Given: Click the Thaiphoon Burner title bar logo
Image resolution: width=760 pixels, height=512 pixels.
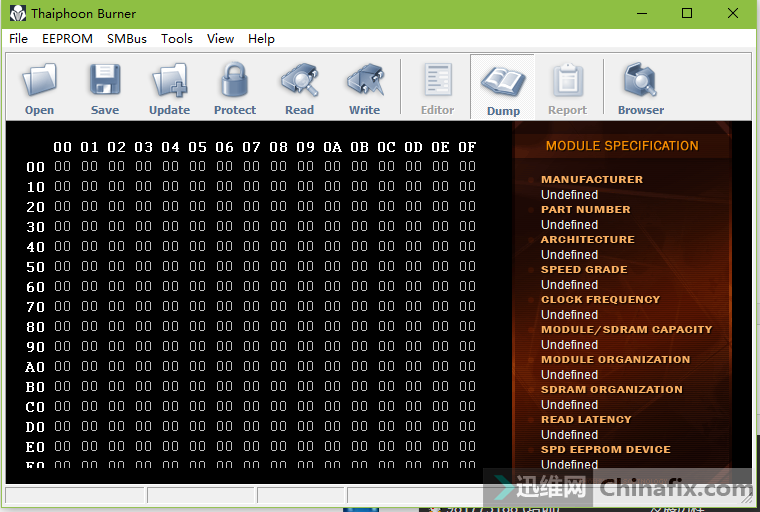Looking at the screenshot, I should tap(17, 14).
